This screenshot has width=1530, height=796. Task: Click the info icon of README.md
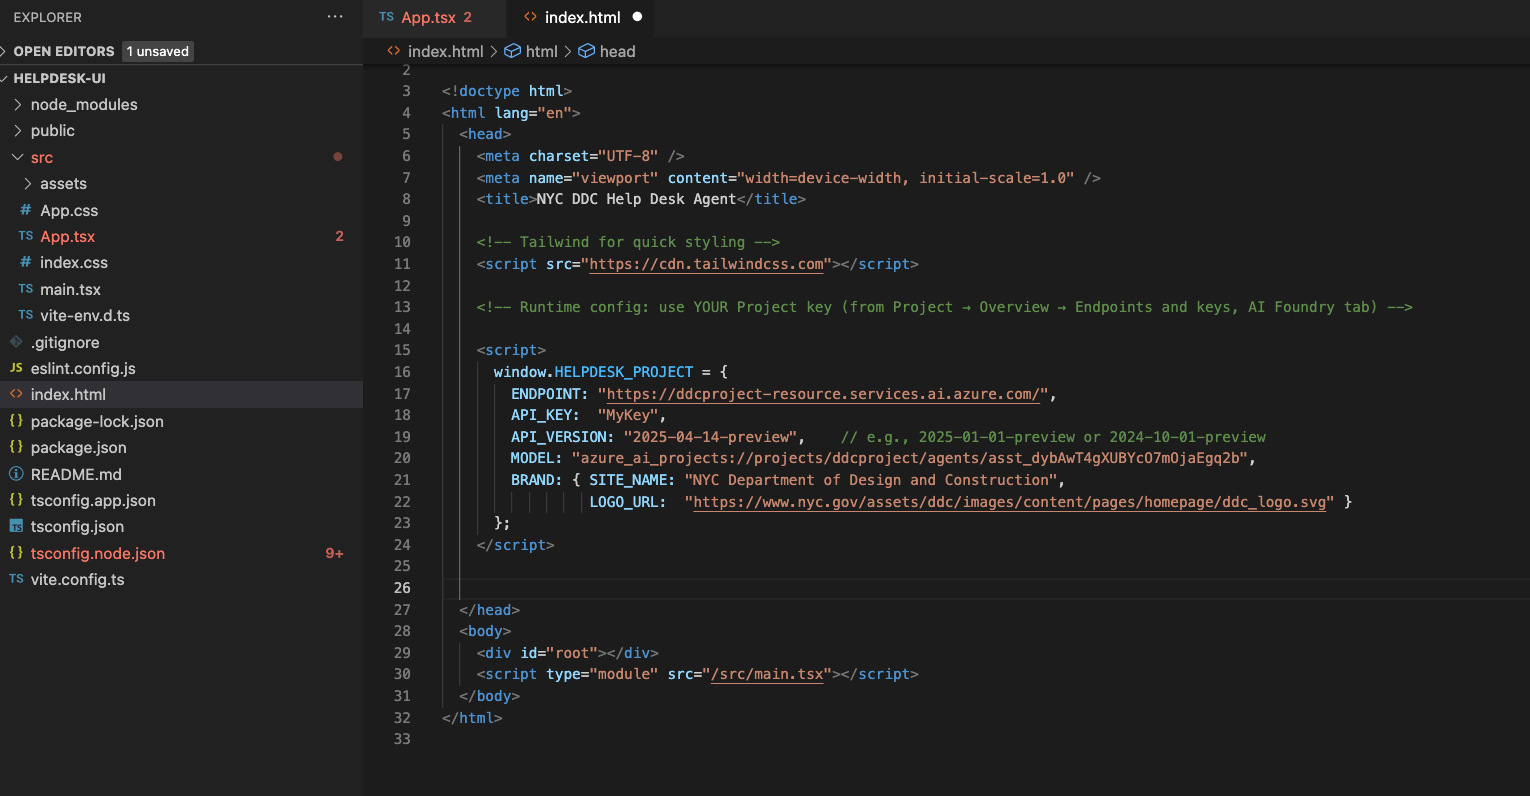(x=16, y=474)
